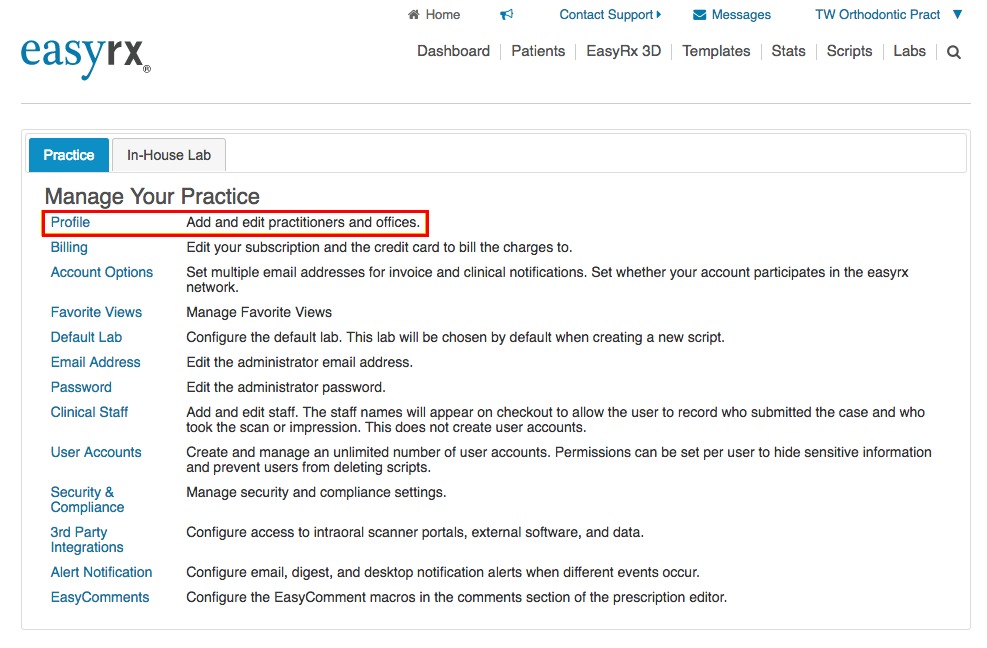Click the Messages envelope icon
Screen dimensions: 987x648
tap(699, 14)
